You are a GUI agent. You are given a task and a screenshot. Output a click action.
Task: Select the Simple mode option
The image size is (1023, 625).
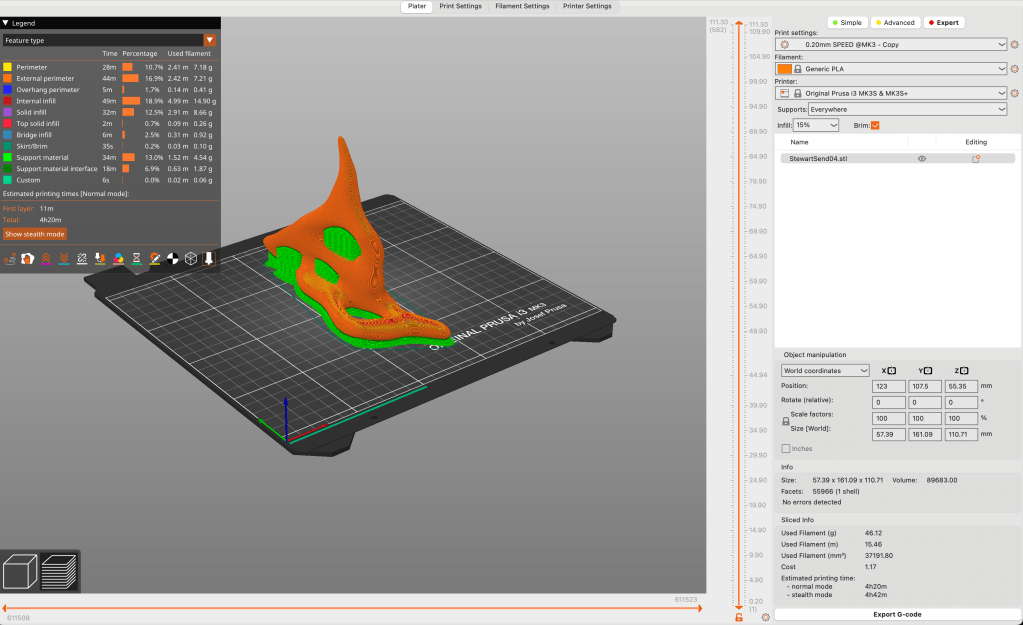coord(846,22)
